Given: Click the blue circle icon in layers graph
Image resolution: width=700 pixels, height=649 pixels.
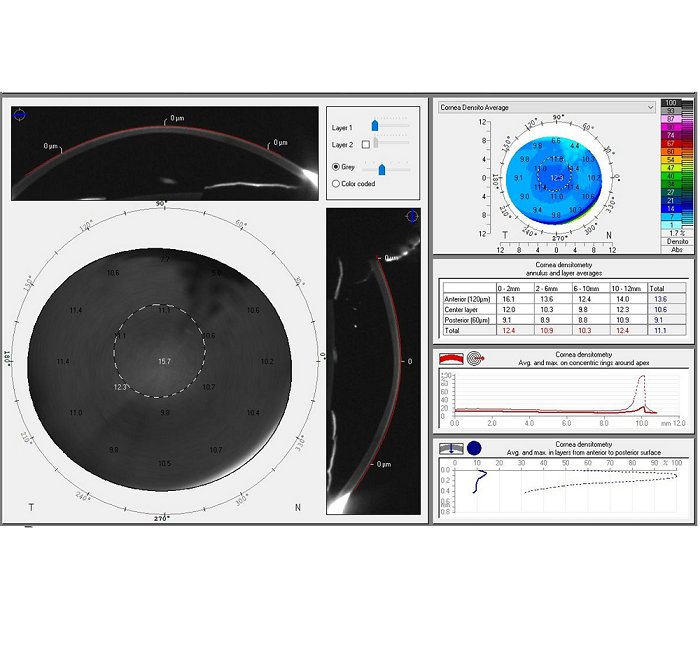Looking at the screenshot, I should 474,448.
